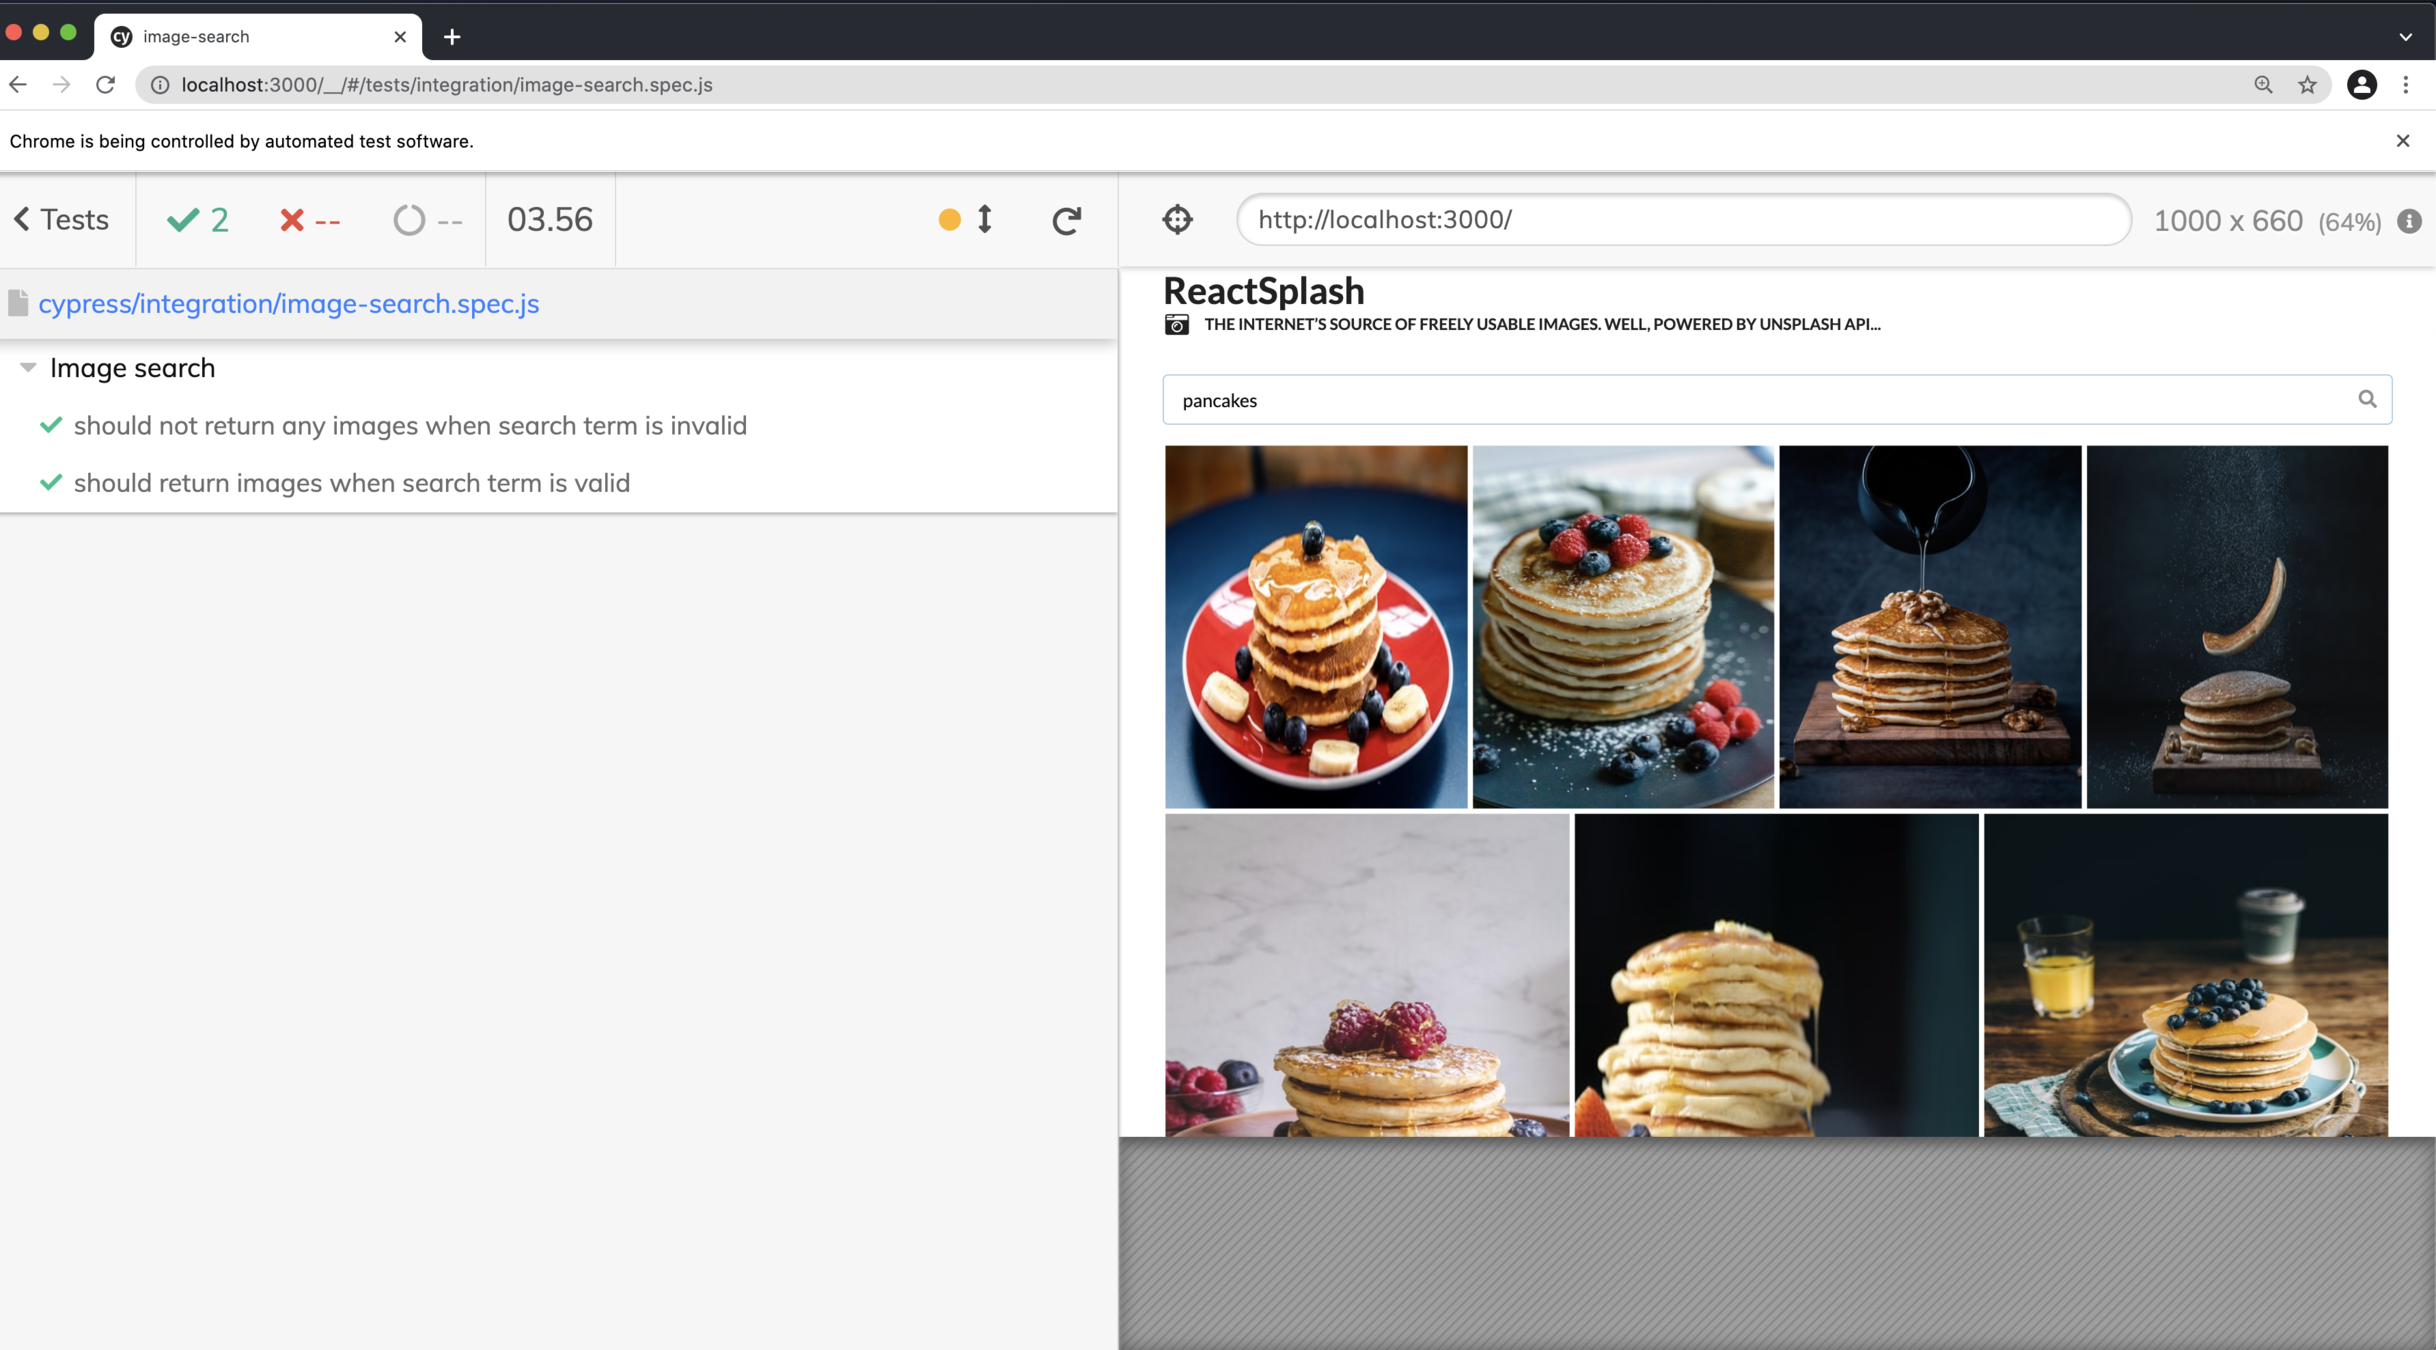Viewport: 2436px width, 1350px height.
Task: Toggle auto-scrolling arrows icon in Cypress header
Action: click(985, 219)
